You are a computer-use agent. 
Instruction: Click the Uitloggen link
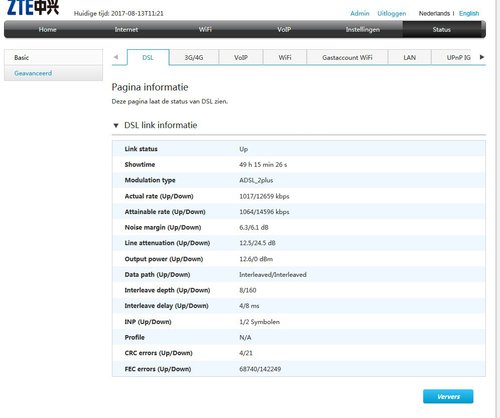tap(392, 13)
